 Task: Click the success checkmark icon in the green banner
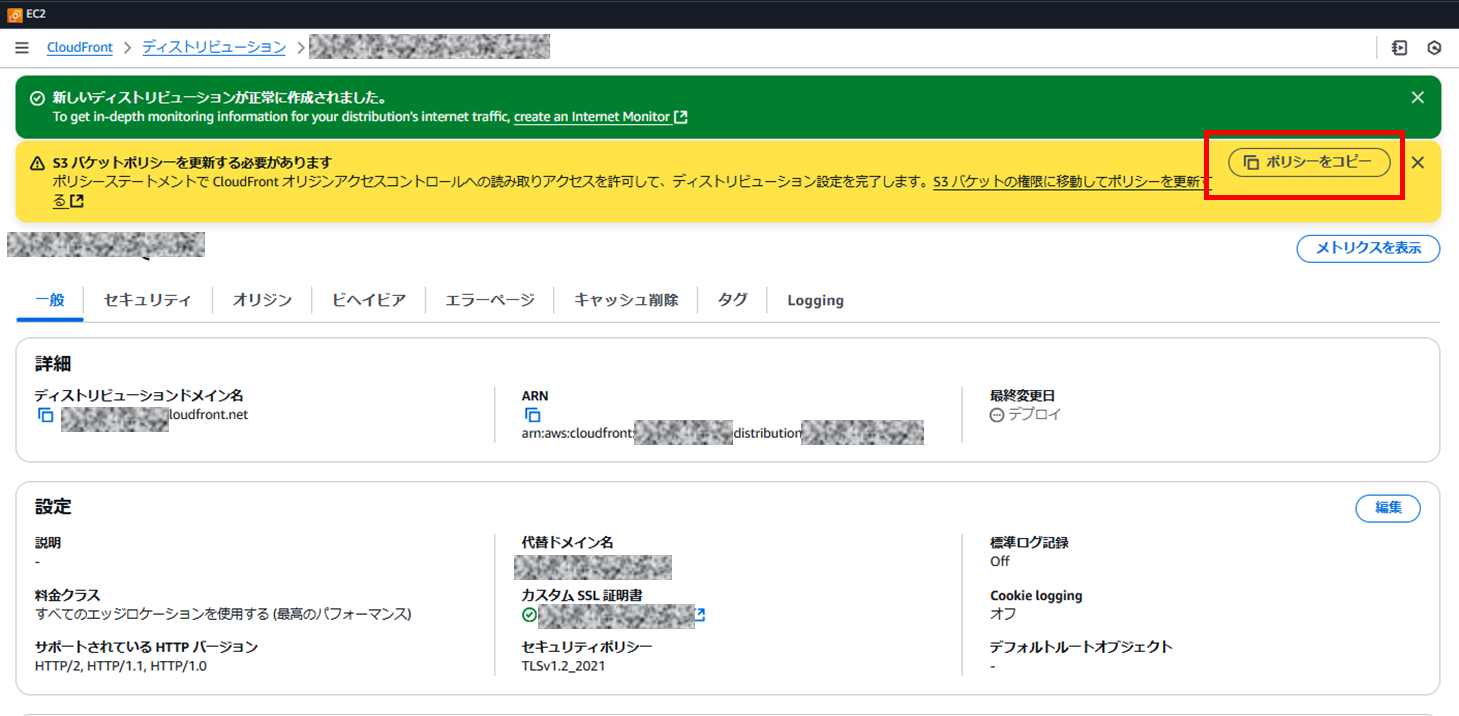(37, 98)
